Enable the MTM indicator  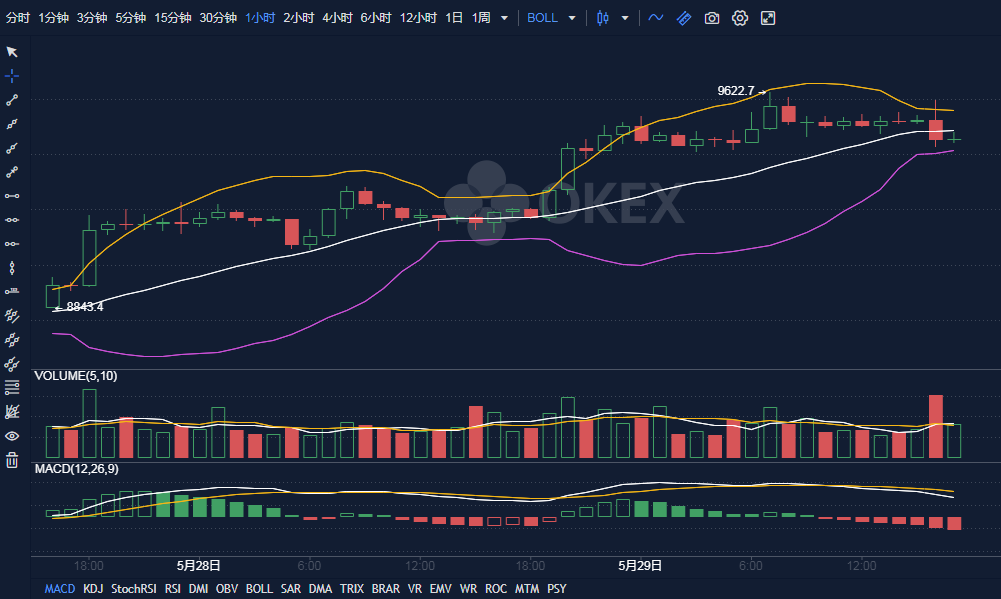(x=527, y=589)
